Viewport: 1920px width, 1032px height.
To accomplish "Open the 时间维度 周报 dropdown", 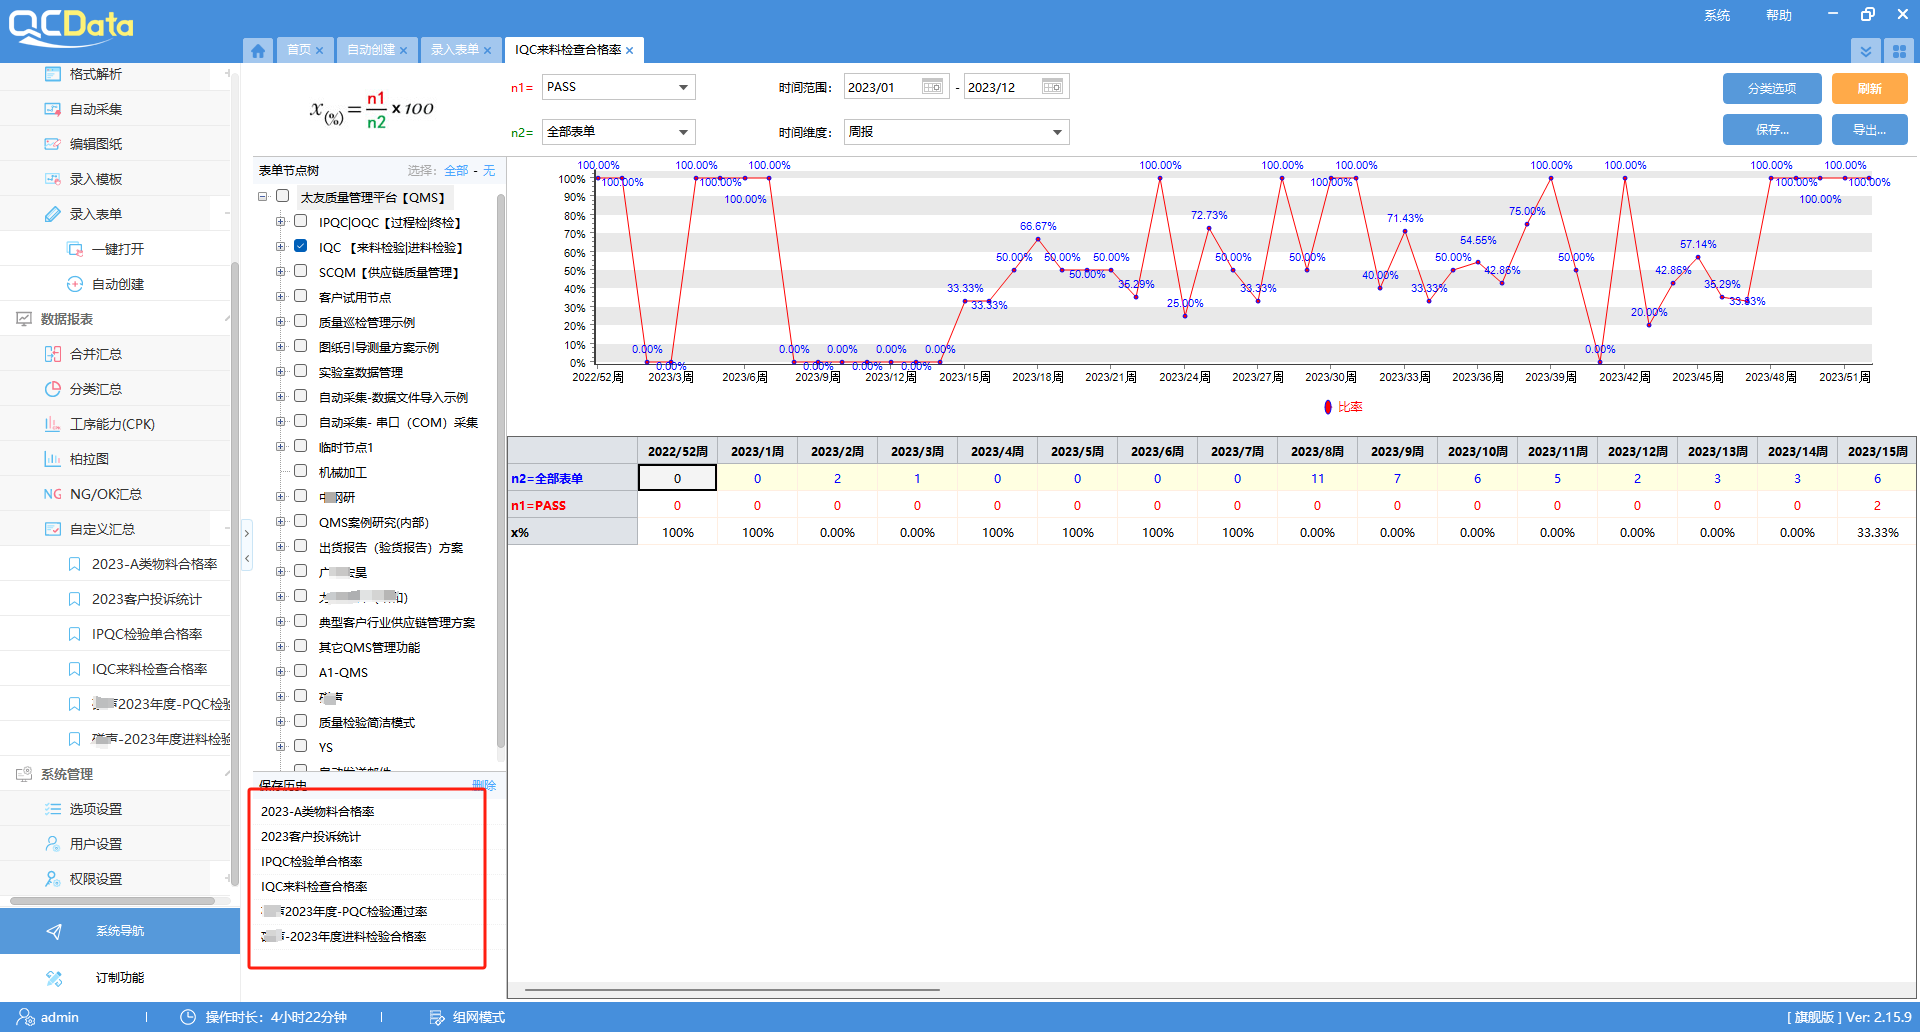I will coord(1057,132).
